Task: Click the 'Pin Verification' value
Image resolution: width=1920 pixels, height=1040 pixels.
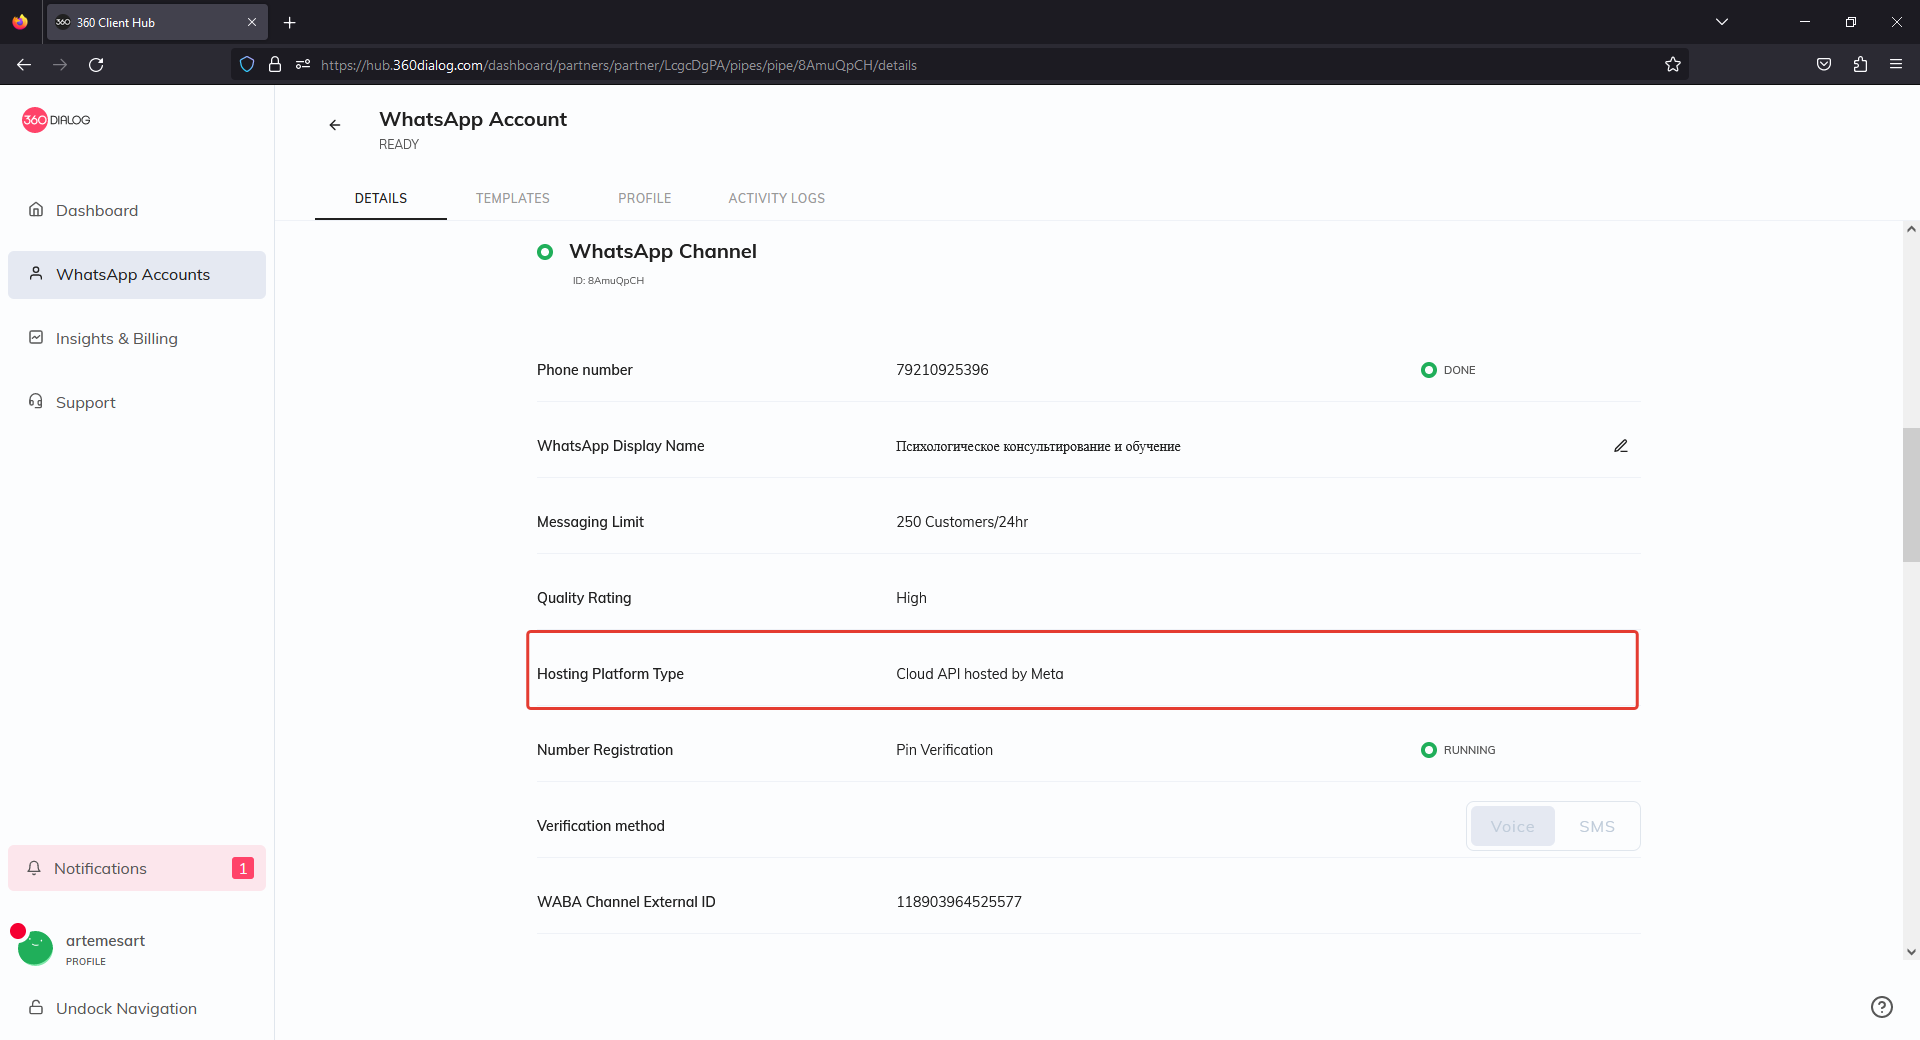Action: 944,750
